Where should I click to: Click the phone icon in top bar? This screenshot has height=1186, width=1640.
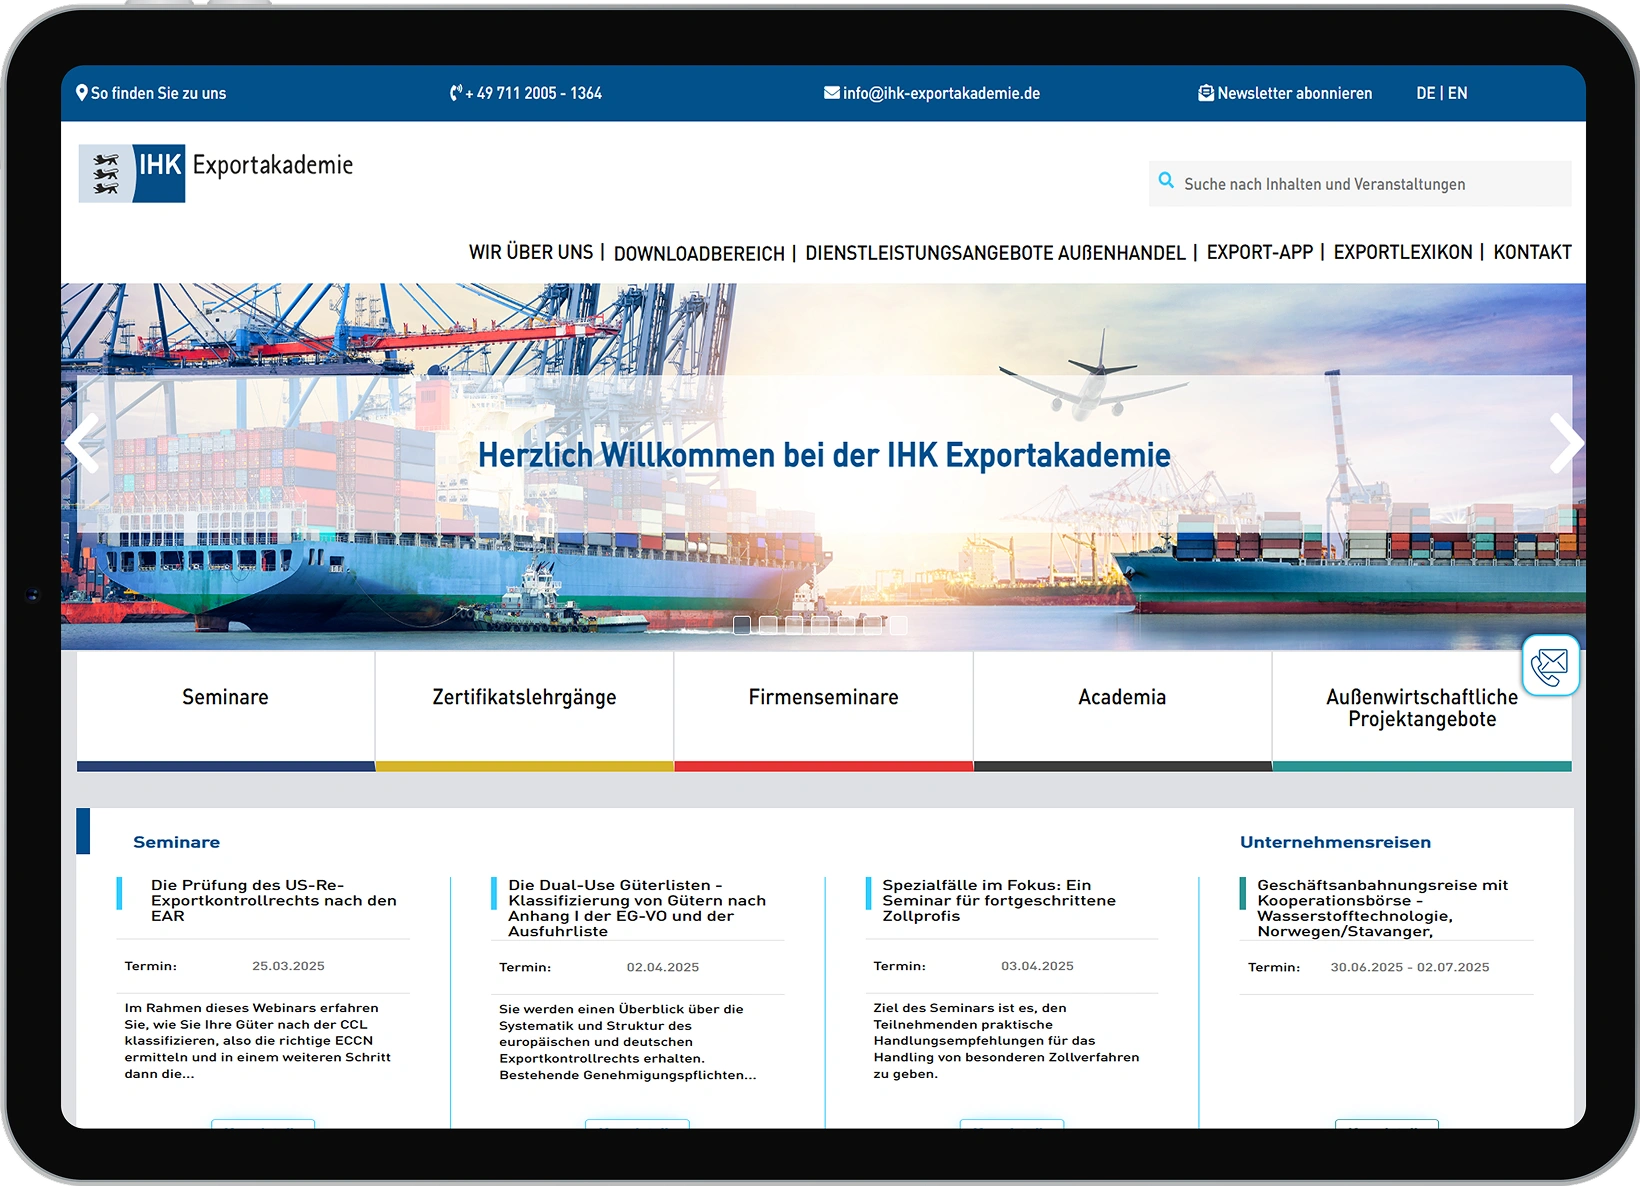(456, 93)
